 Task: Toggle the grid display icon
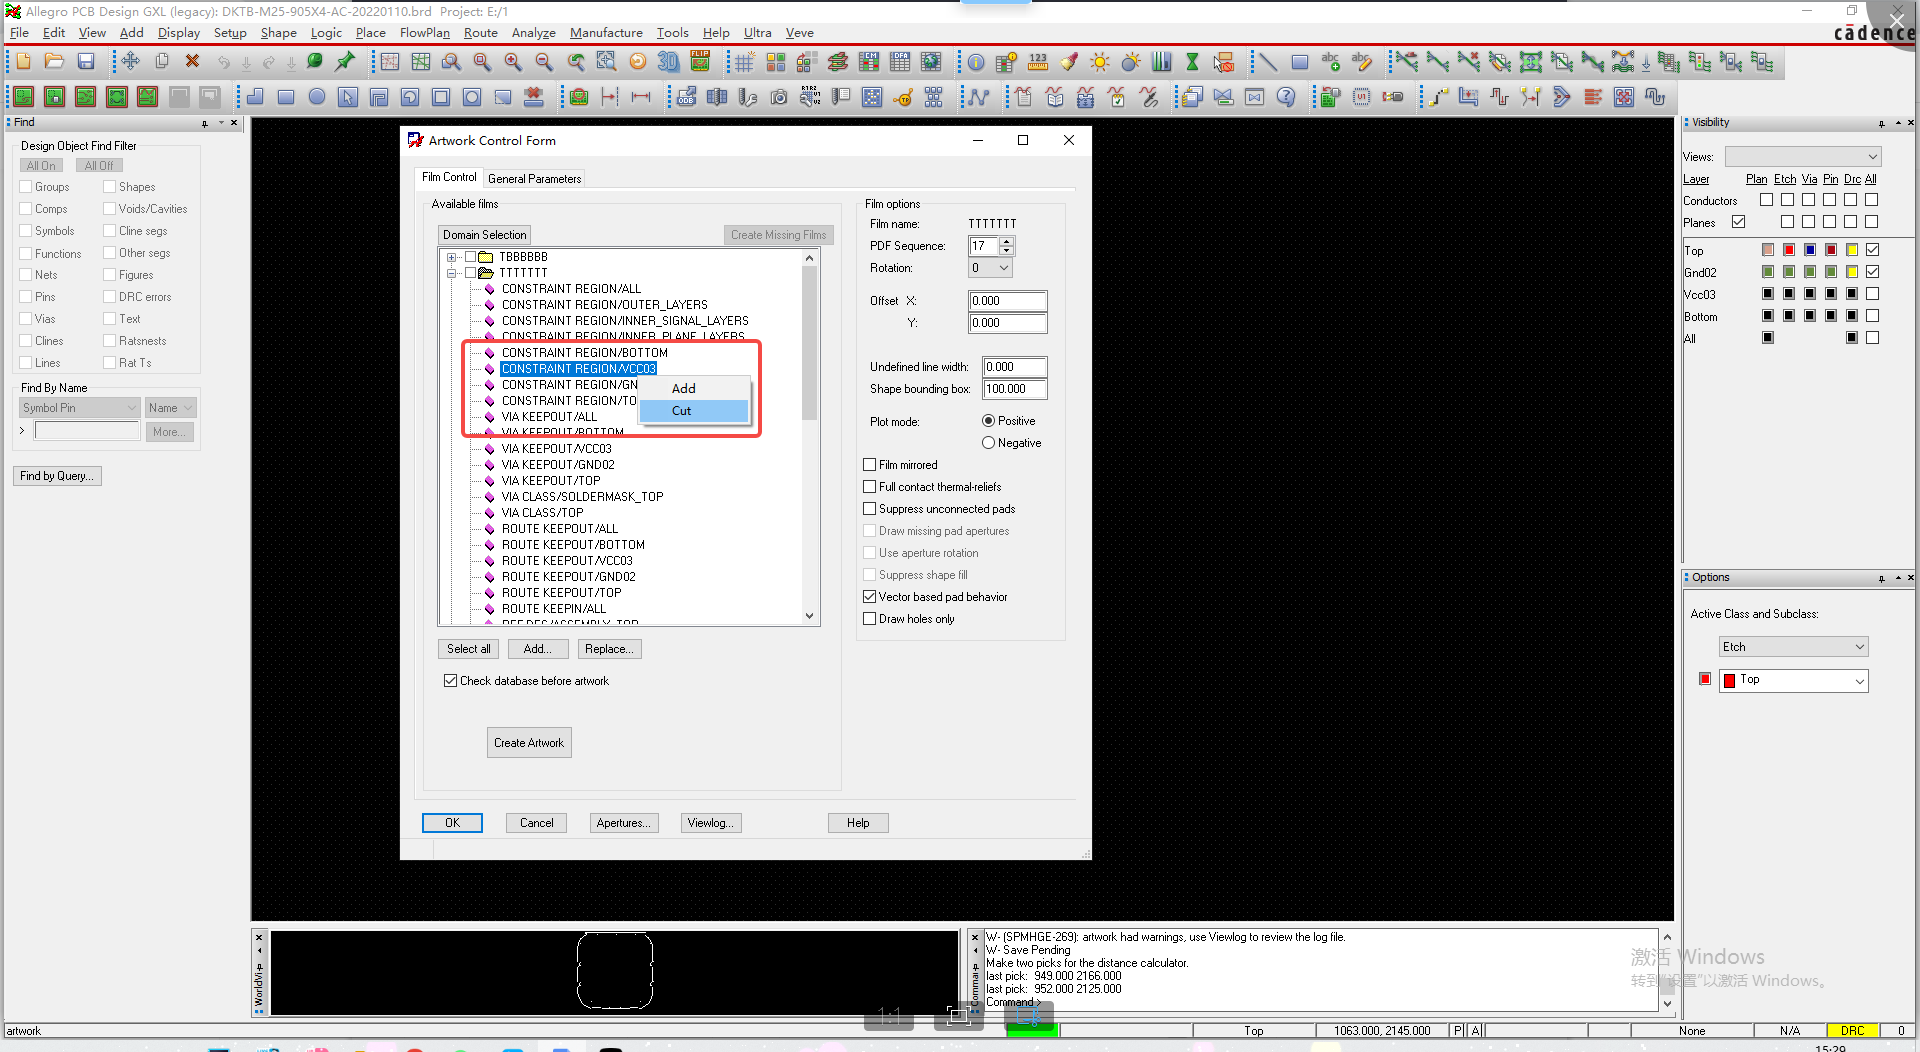744,62
